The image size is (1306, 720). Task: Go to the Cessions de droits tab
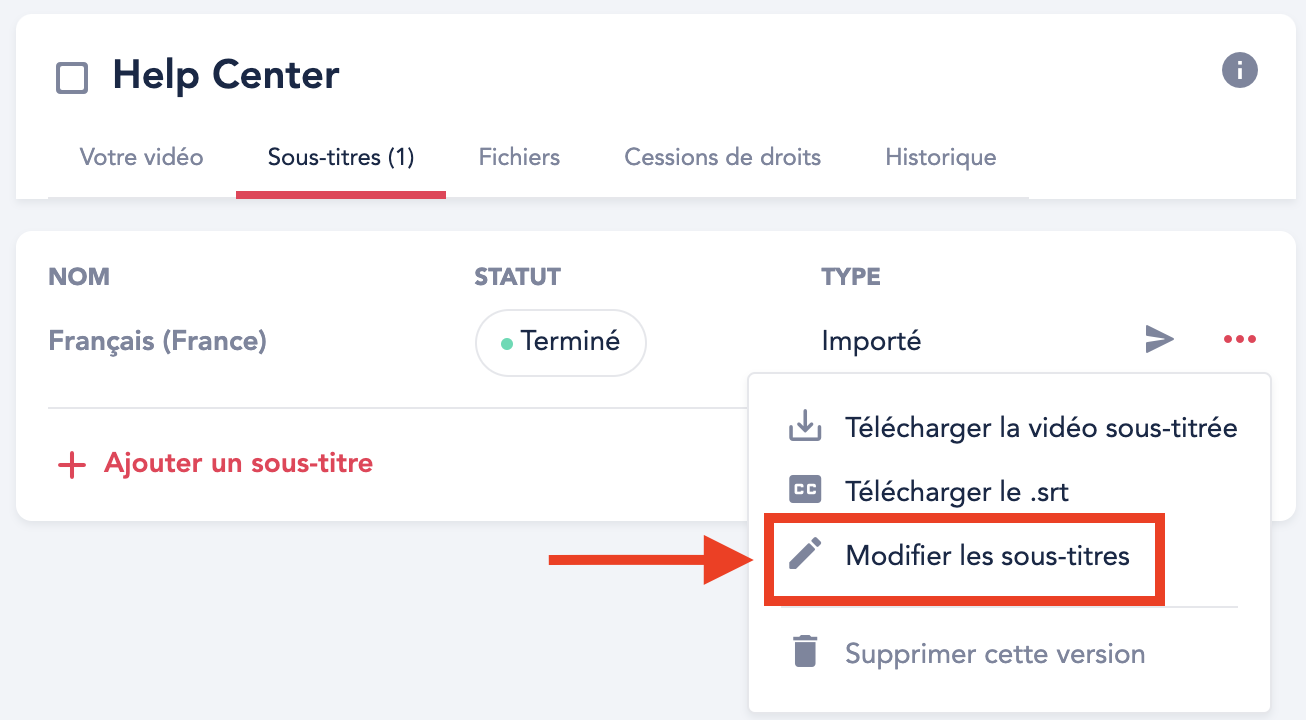click(723, 157)
